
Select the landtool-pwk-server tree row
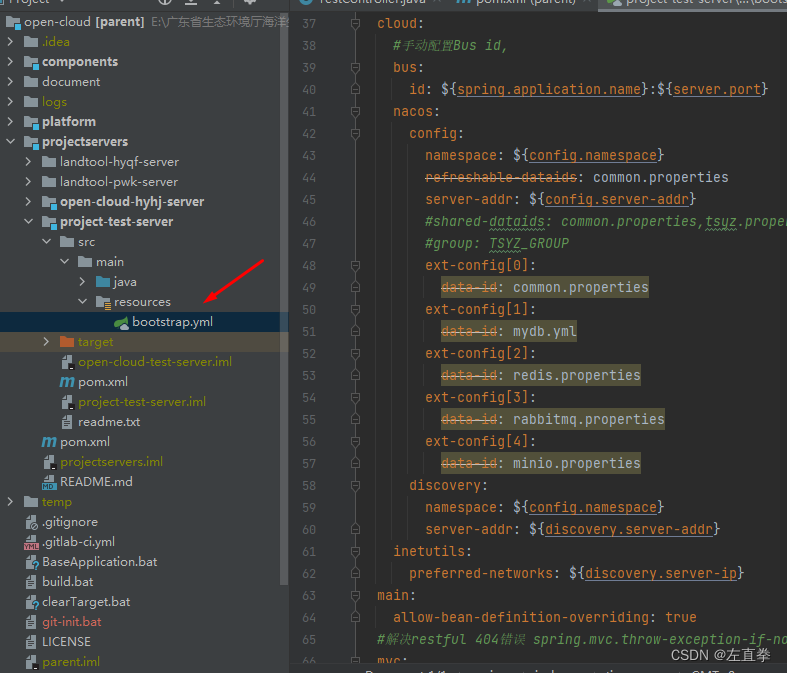[x=144, y=182]
